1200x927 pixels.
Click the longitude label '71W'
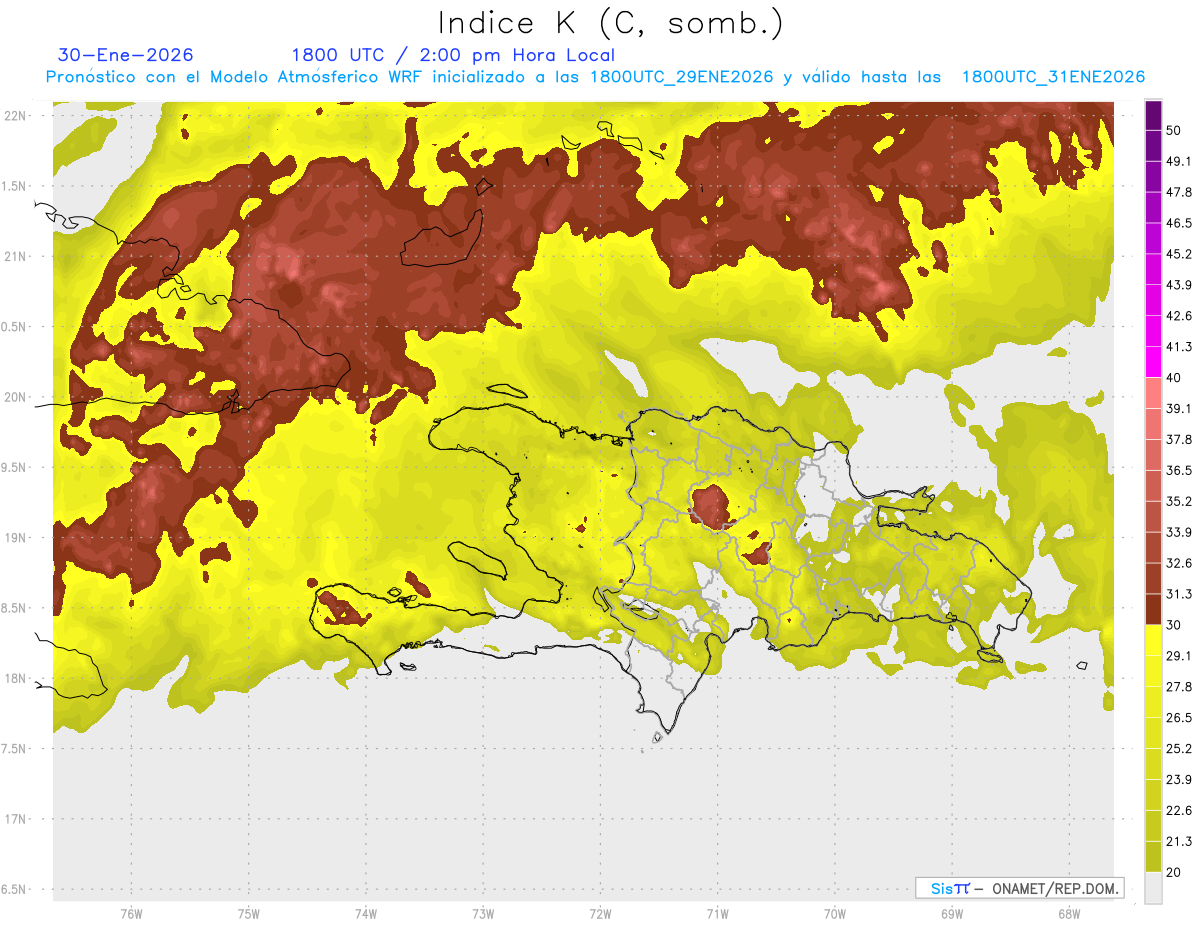717,914
